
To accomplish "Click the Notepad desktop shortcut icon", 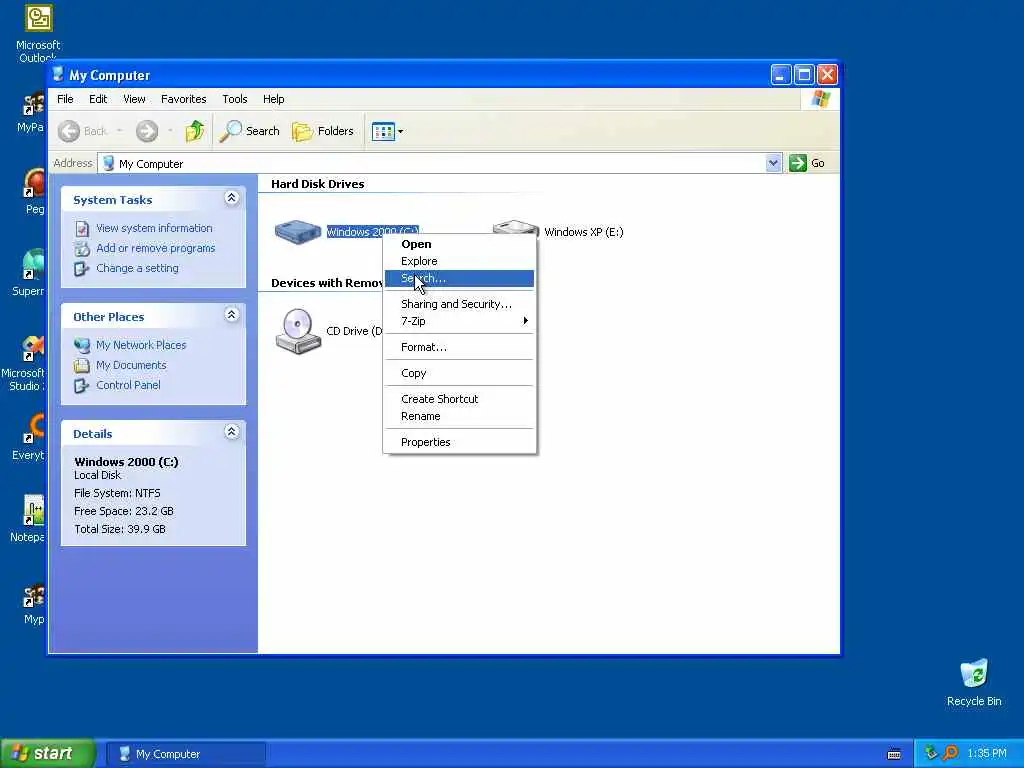I will (x=33, y=511).
